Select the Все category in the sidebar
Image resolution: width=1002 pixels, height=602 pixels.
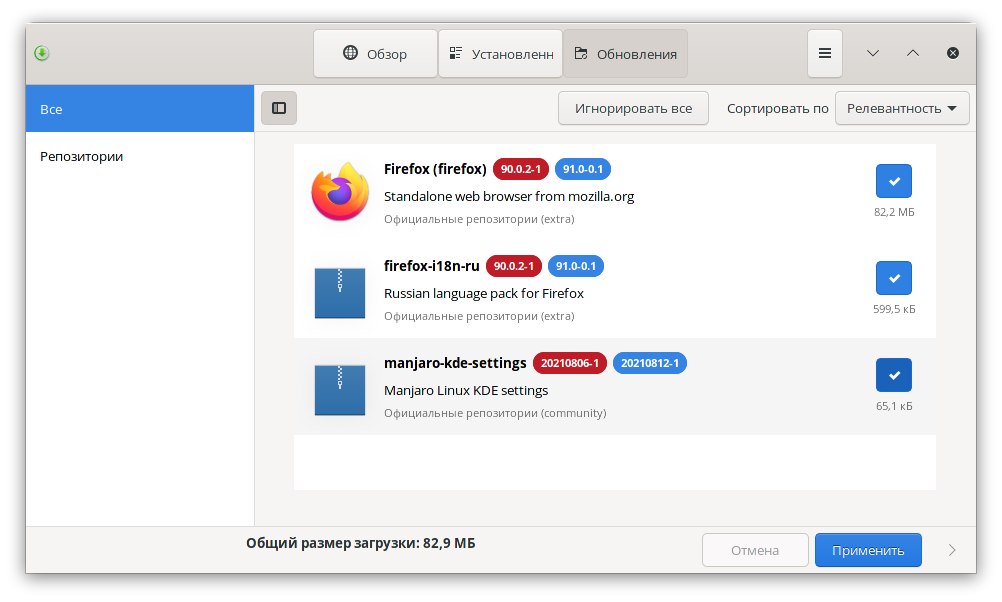140,109
